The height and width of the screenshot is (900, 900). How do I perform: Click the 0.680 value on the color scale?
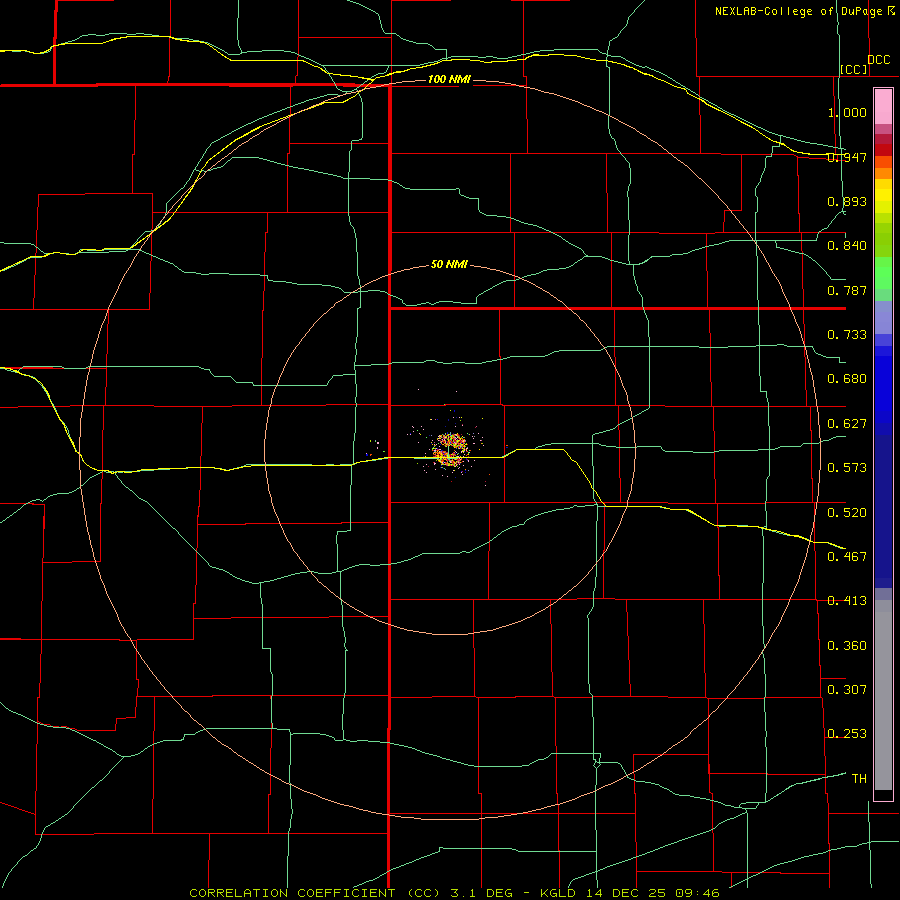click(847, 379)
